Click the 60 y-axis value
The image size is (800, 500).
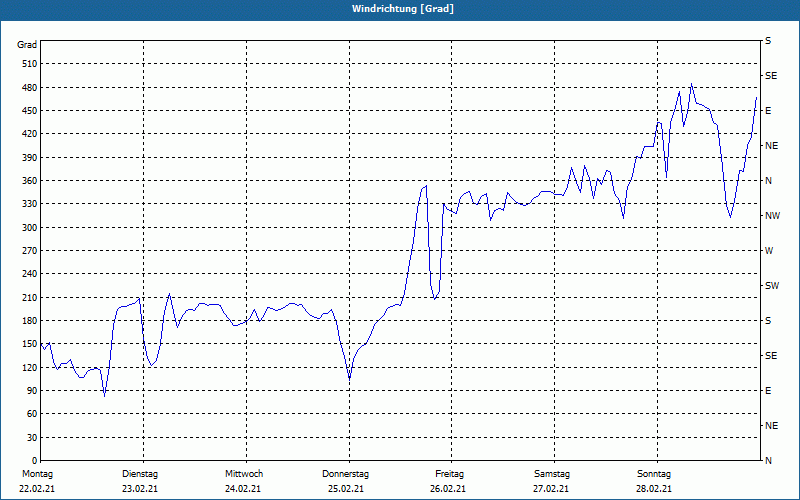point(32,413)
